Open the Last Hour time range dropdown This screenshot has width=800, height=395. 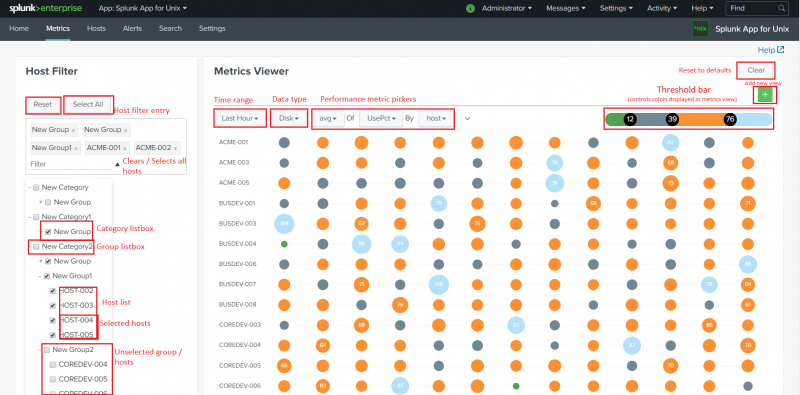(x=239, y=118)
